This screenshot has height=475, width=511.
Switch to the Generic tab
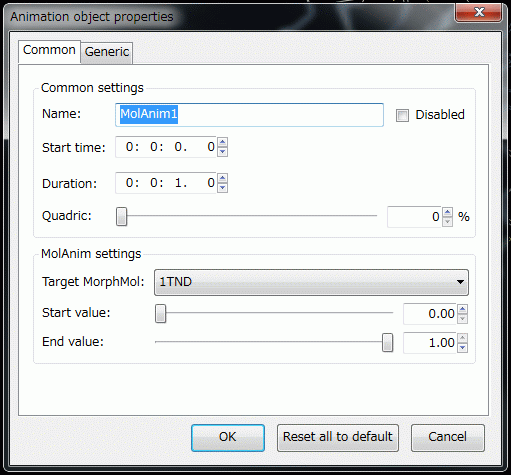[x=107, y=52]
